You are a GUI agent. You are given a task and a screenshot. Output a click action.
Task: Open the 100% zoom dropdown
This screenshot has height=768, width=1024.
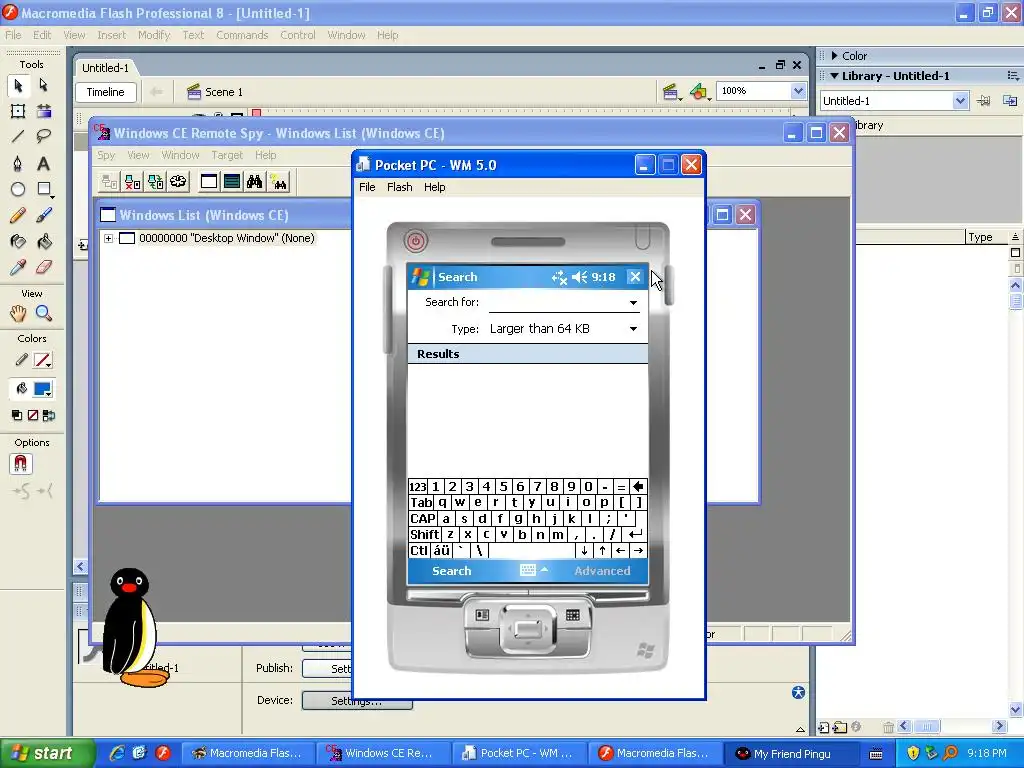point(798,91)
